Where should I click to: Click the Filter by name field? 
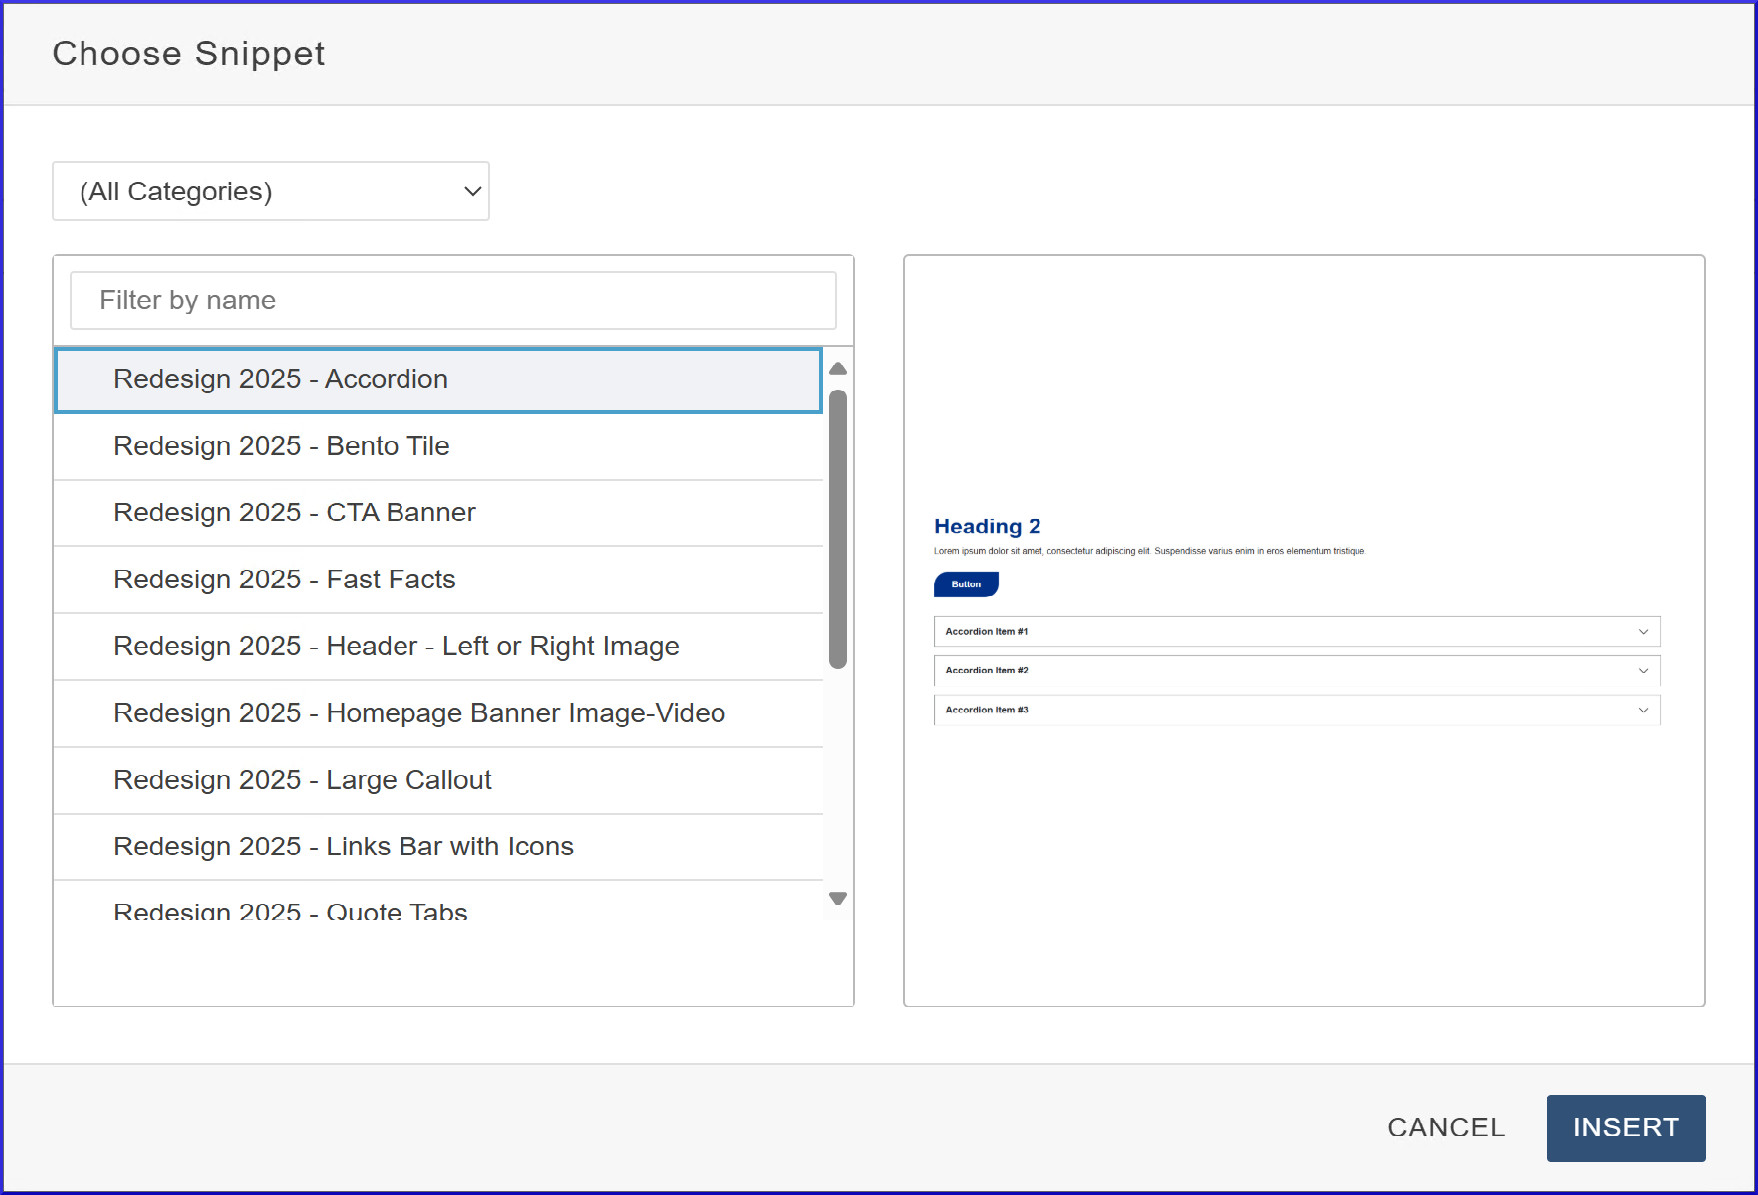453,300
